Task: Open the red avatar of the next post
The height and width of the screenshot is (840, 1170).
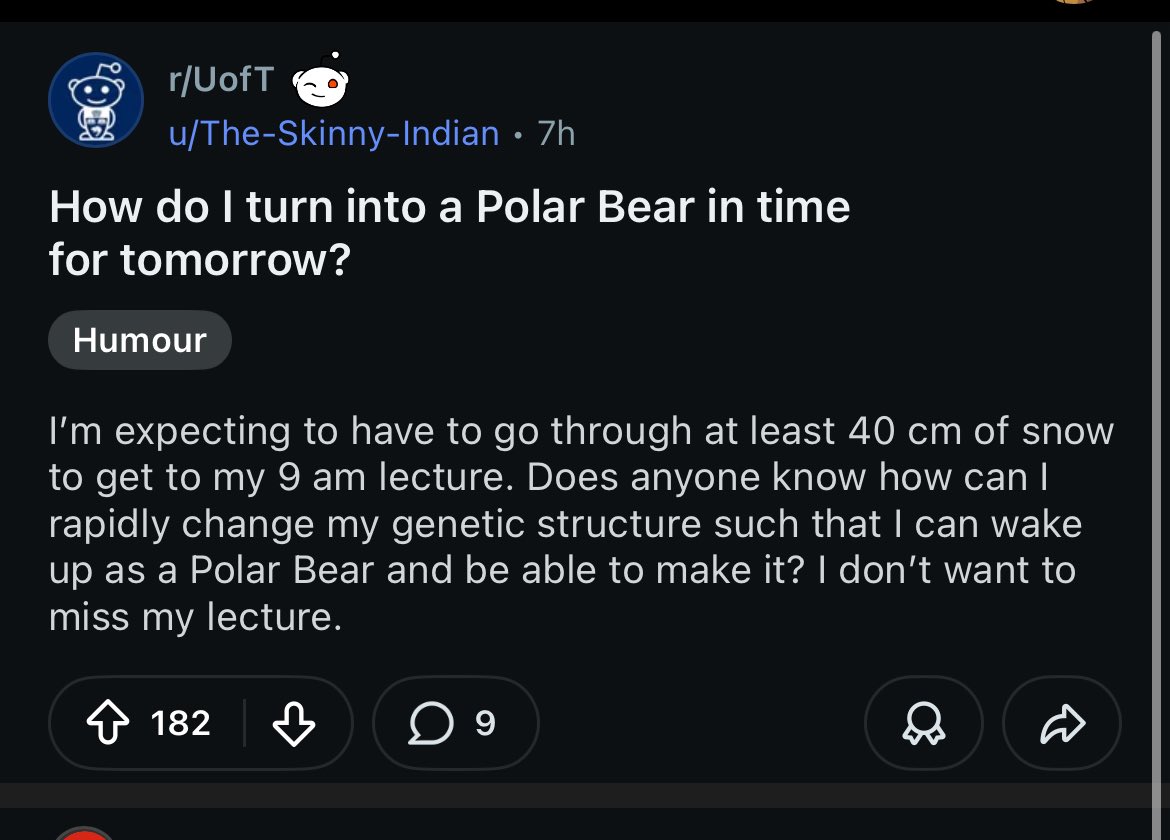Action: click(85, 833)
